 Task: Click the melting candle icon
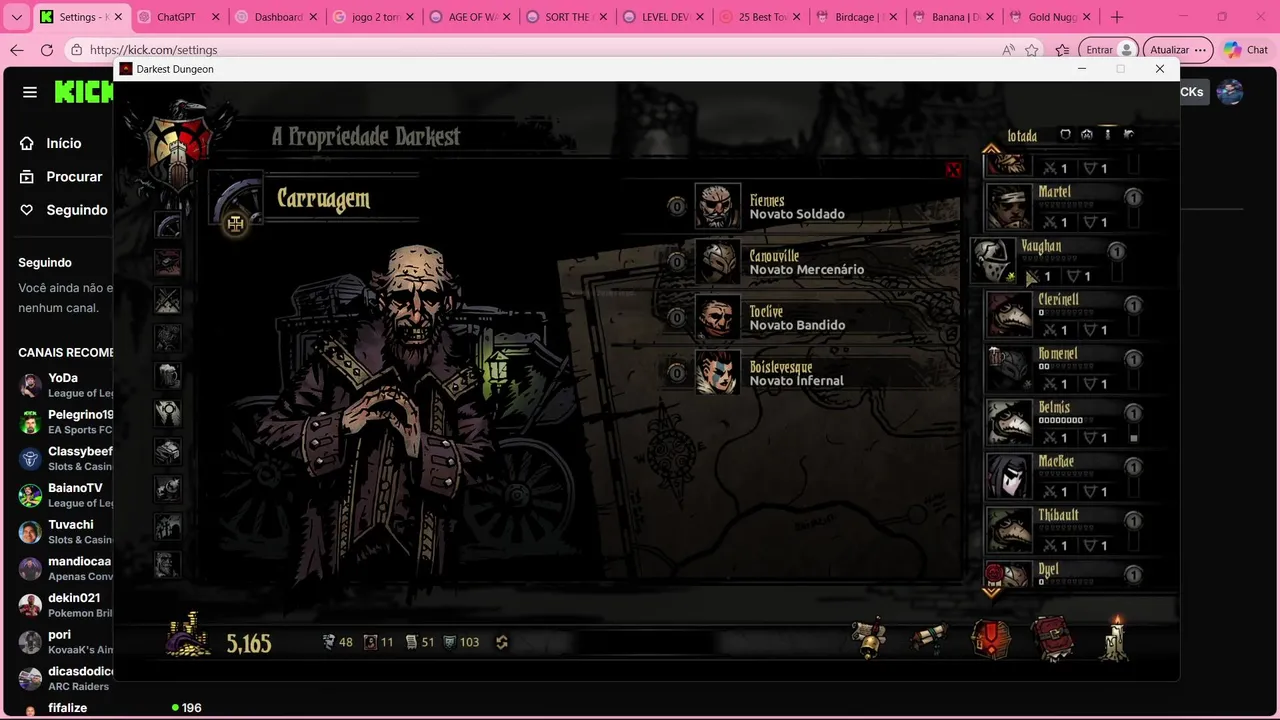coord(1116,638)
